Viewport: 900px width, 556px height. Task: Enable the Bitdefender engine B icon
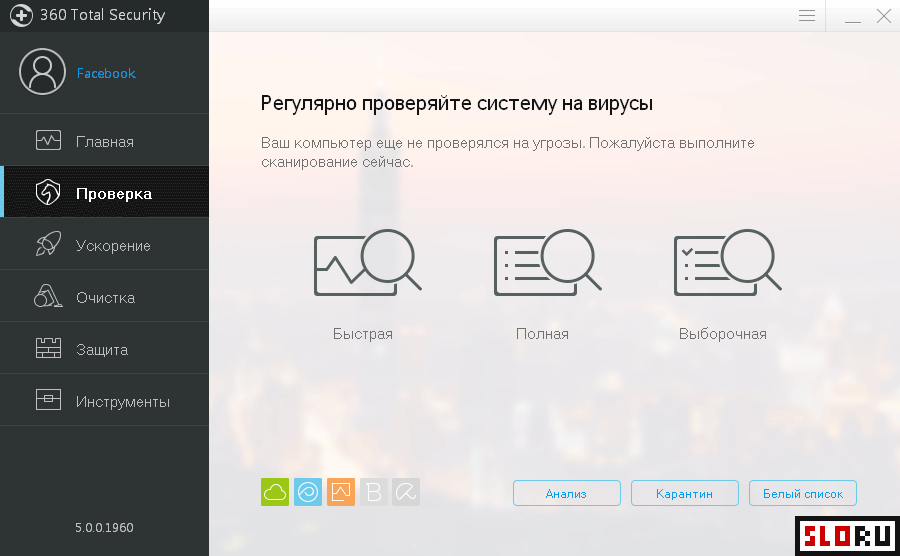[374, 492]
